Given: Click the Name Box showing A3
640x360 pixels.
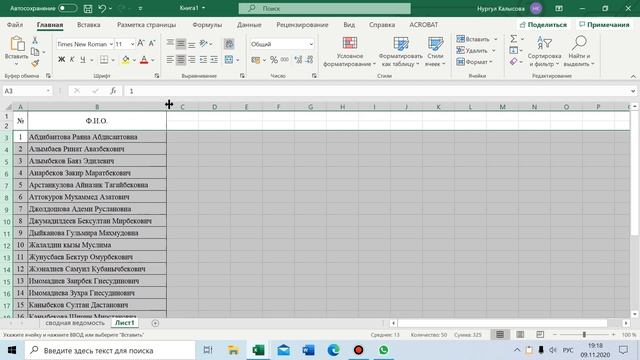Looking at the screenshot, I should coord(27,91).
